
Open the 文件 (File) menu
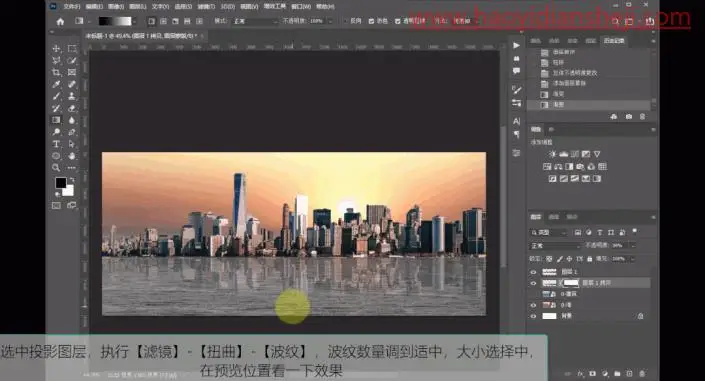point(72,7)
